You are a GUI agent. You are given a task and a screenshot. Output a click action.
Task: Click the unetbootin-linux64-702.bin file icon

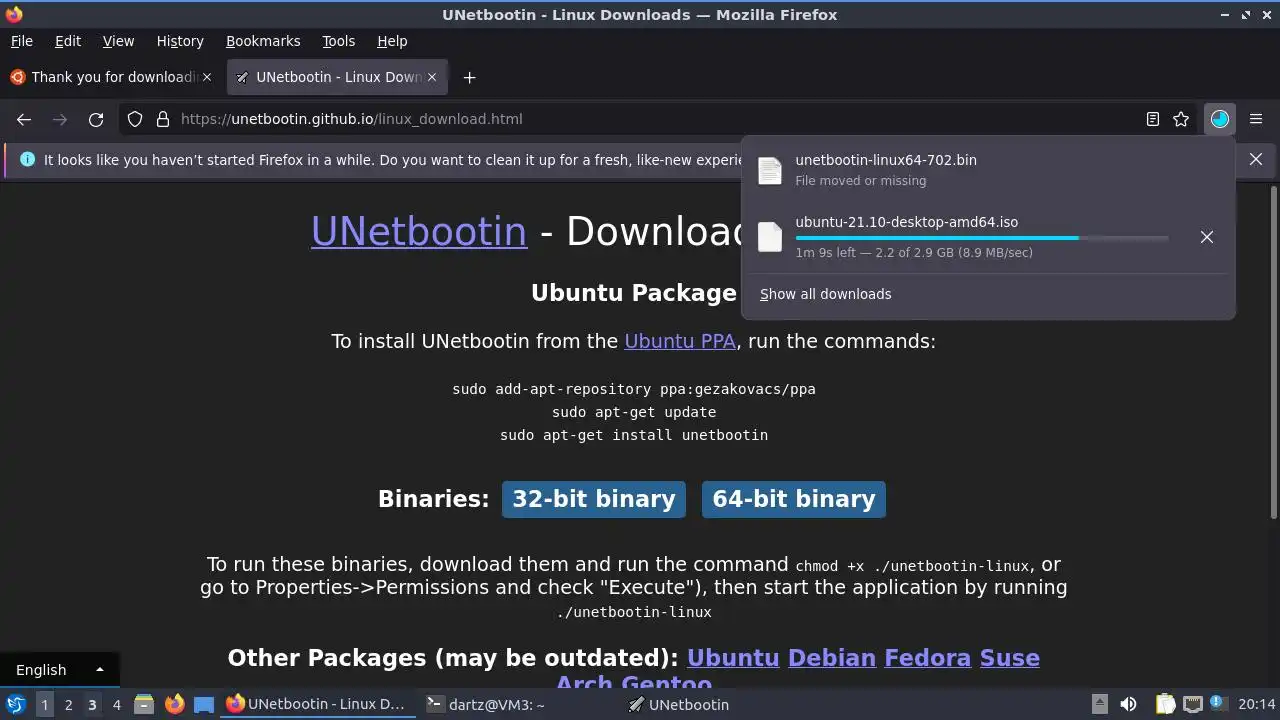770,171
